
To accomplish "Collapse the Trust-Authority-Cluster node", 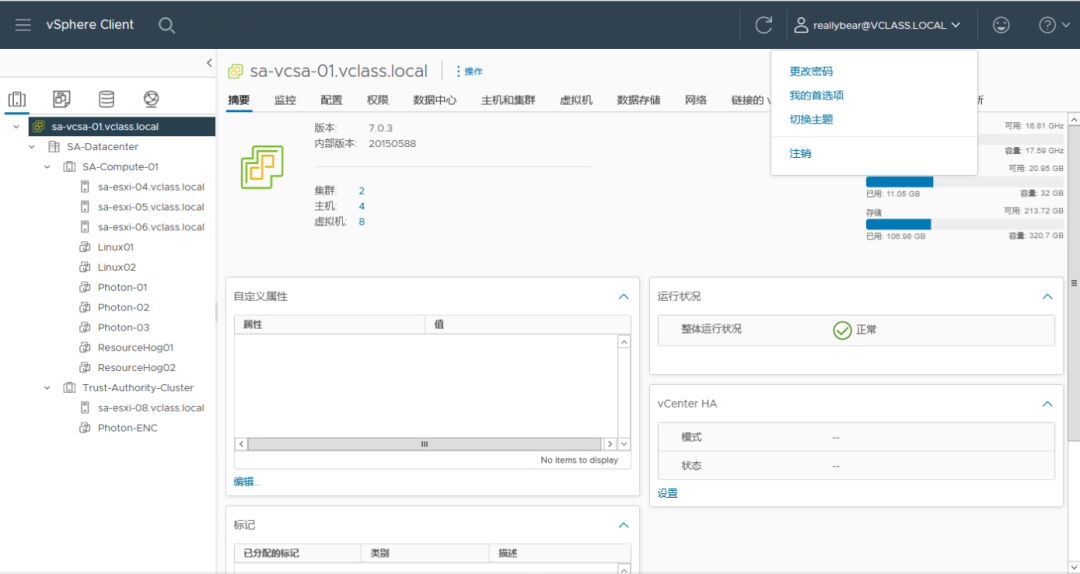I will point(48,387).
